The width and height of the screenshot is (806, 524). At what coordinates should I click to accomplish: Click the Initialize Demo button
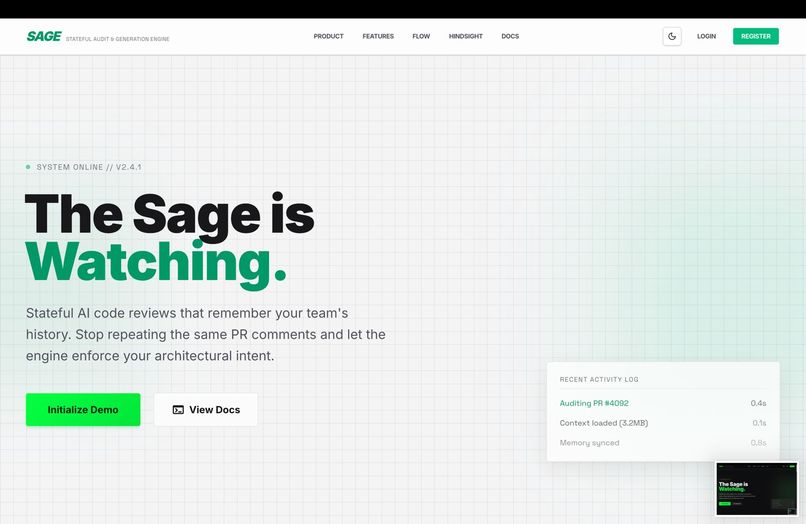tap(83, 410)
